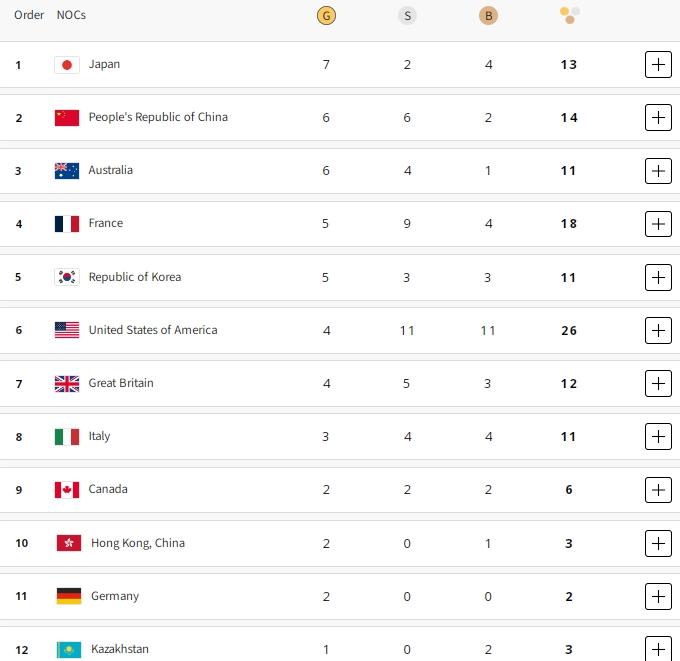Click the Silver medal column icon

[407, 15]
